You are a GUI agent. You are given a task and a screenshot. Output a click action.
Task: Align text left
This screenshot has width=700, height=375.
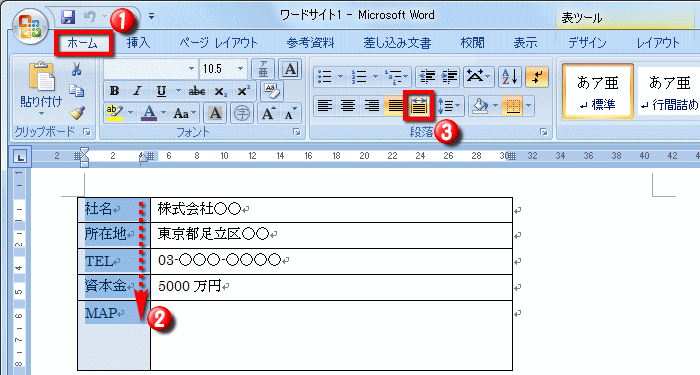(325, 106)
